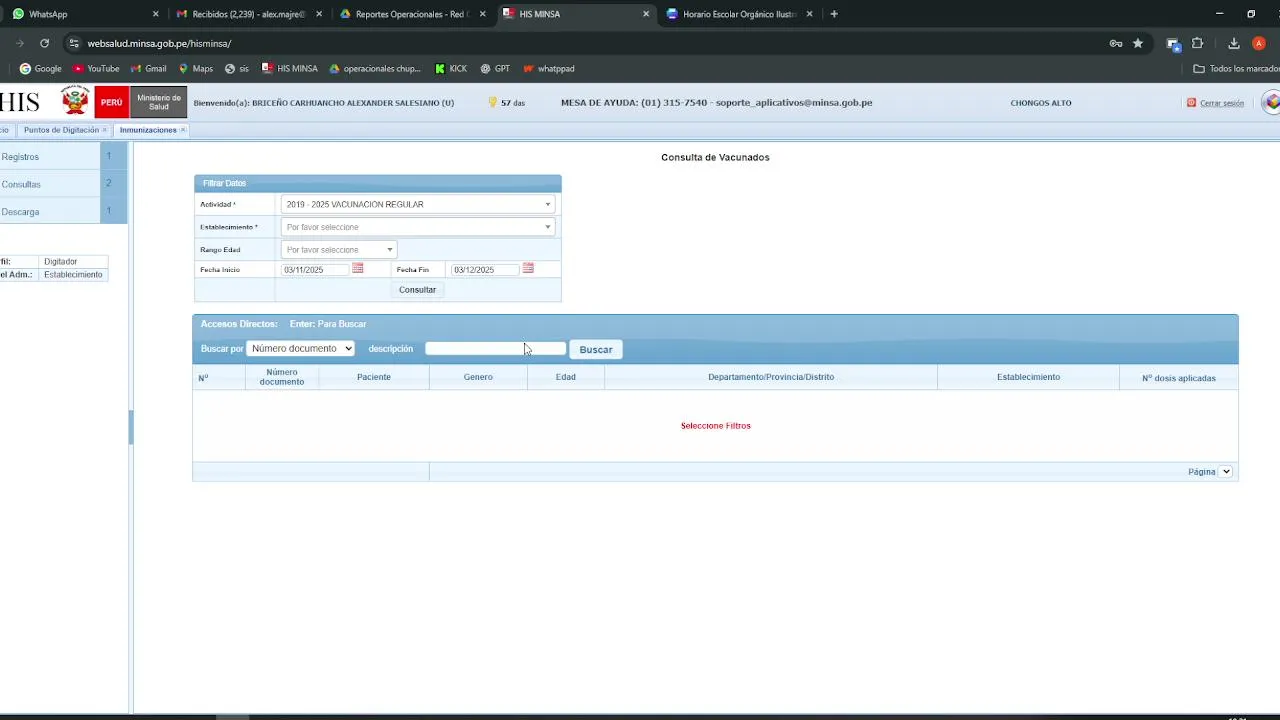The image size is (1280, 720).
Task: Open the Página dropdown in the footer
Action: pyautogui.click(x=1226, y=471)
